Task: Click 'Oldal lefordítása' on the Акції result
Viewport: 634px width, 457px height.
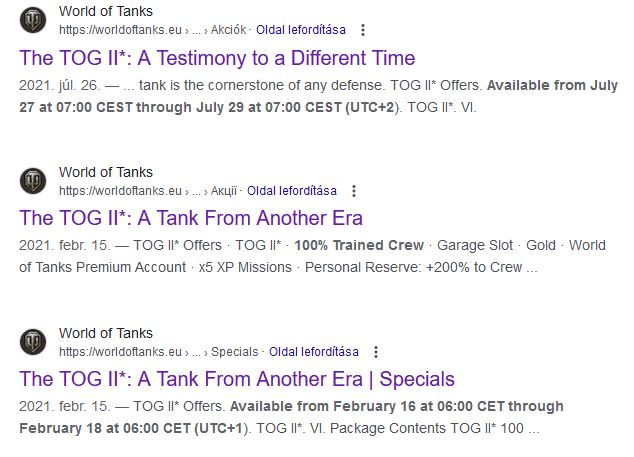Action: pyautogui.click(x=292, y=191)
